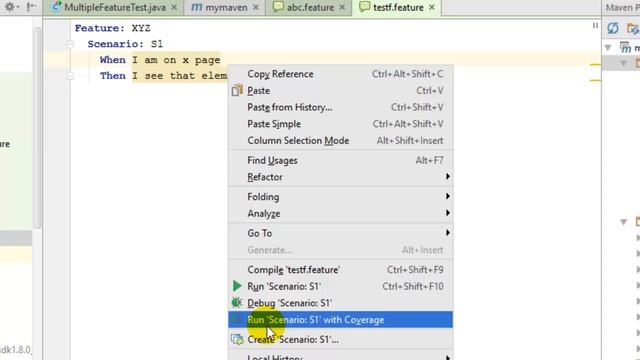Collapse the Scenario S1 fold marker in gutter
Screen dimensions: 640x360
coord(70,44)
